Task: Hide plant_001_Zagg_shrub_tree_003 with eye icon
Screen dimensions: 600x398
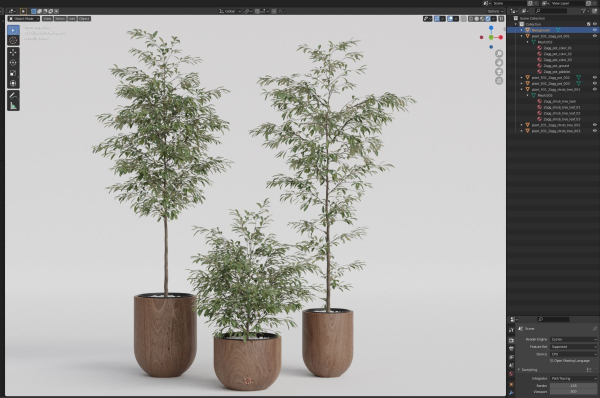Action: point(595,131)
